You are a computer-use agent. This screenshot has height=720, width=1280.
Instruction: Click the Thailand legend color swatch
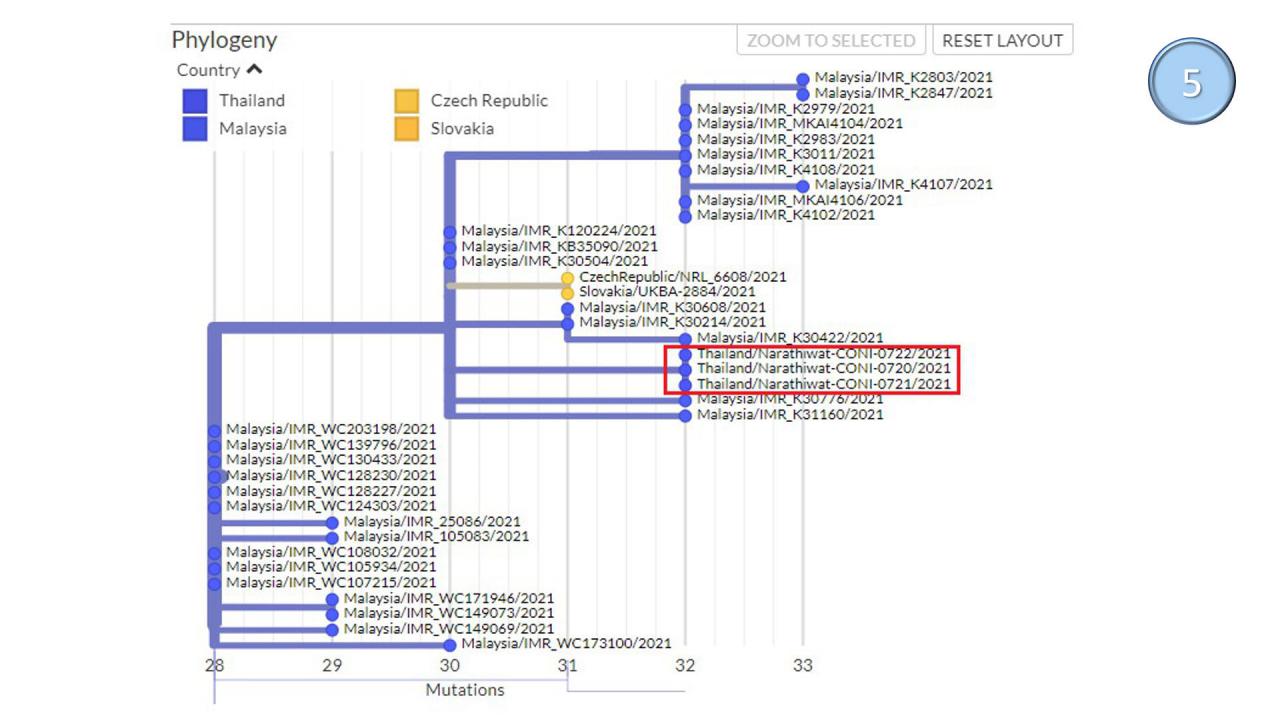coord(195,101)
